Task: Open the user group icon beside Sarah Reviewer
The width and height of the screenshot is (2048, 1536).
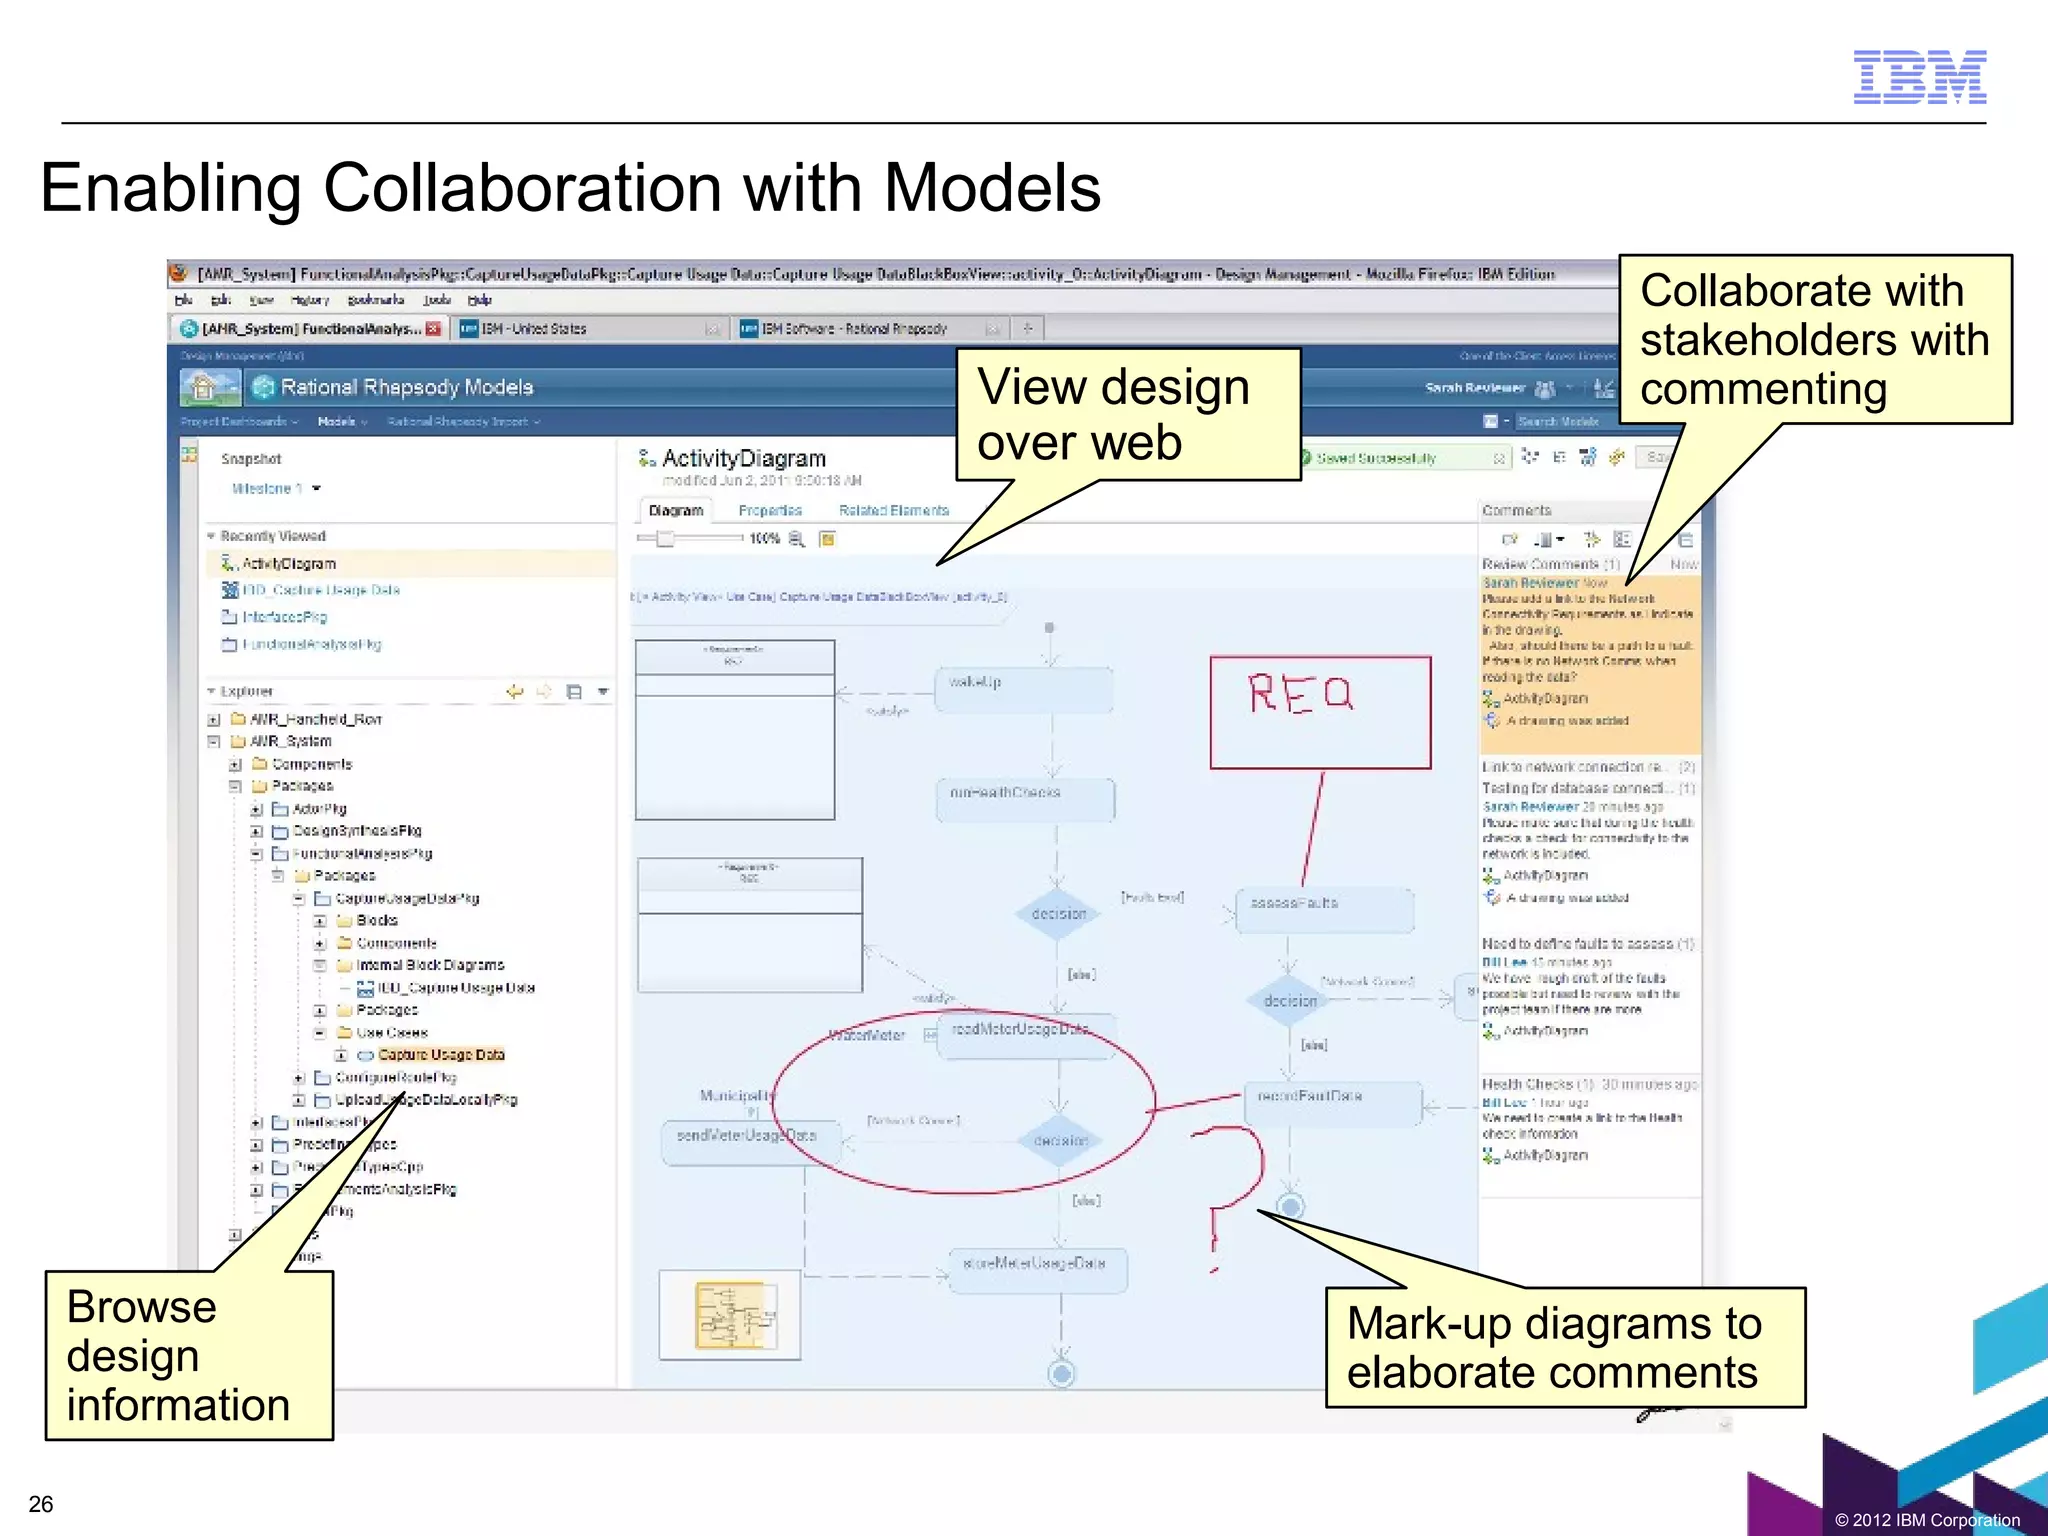Action: pos(1545,388)
